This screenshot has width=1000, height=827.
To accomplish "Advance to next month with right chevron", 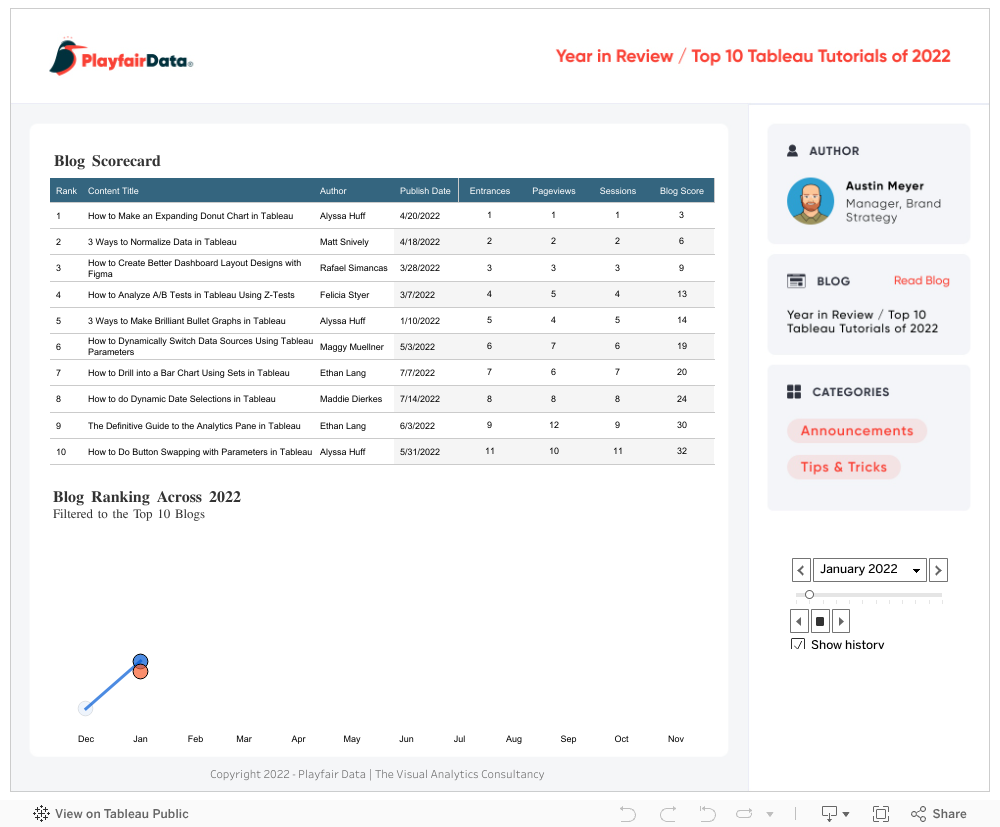I will pyautogui.click(x=938, y=570).
